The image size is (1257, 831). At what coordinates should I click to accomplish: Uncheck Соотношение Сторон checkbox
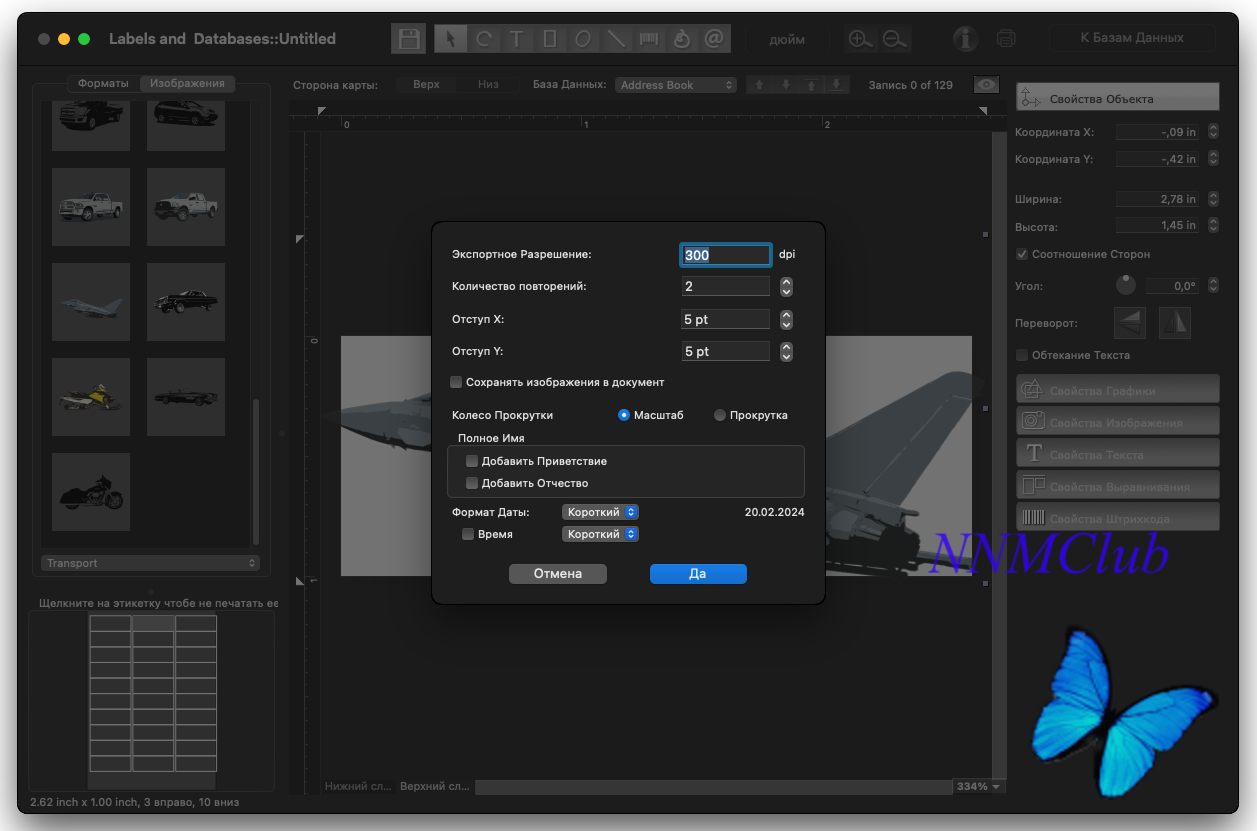pos(1022,254)
